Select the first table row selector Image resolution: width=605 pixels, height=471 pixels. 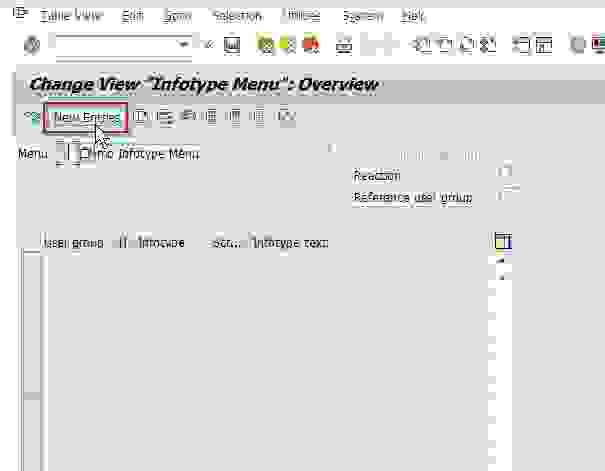click(32, 262)
